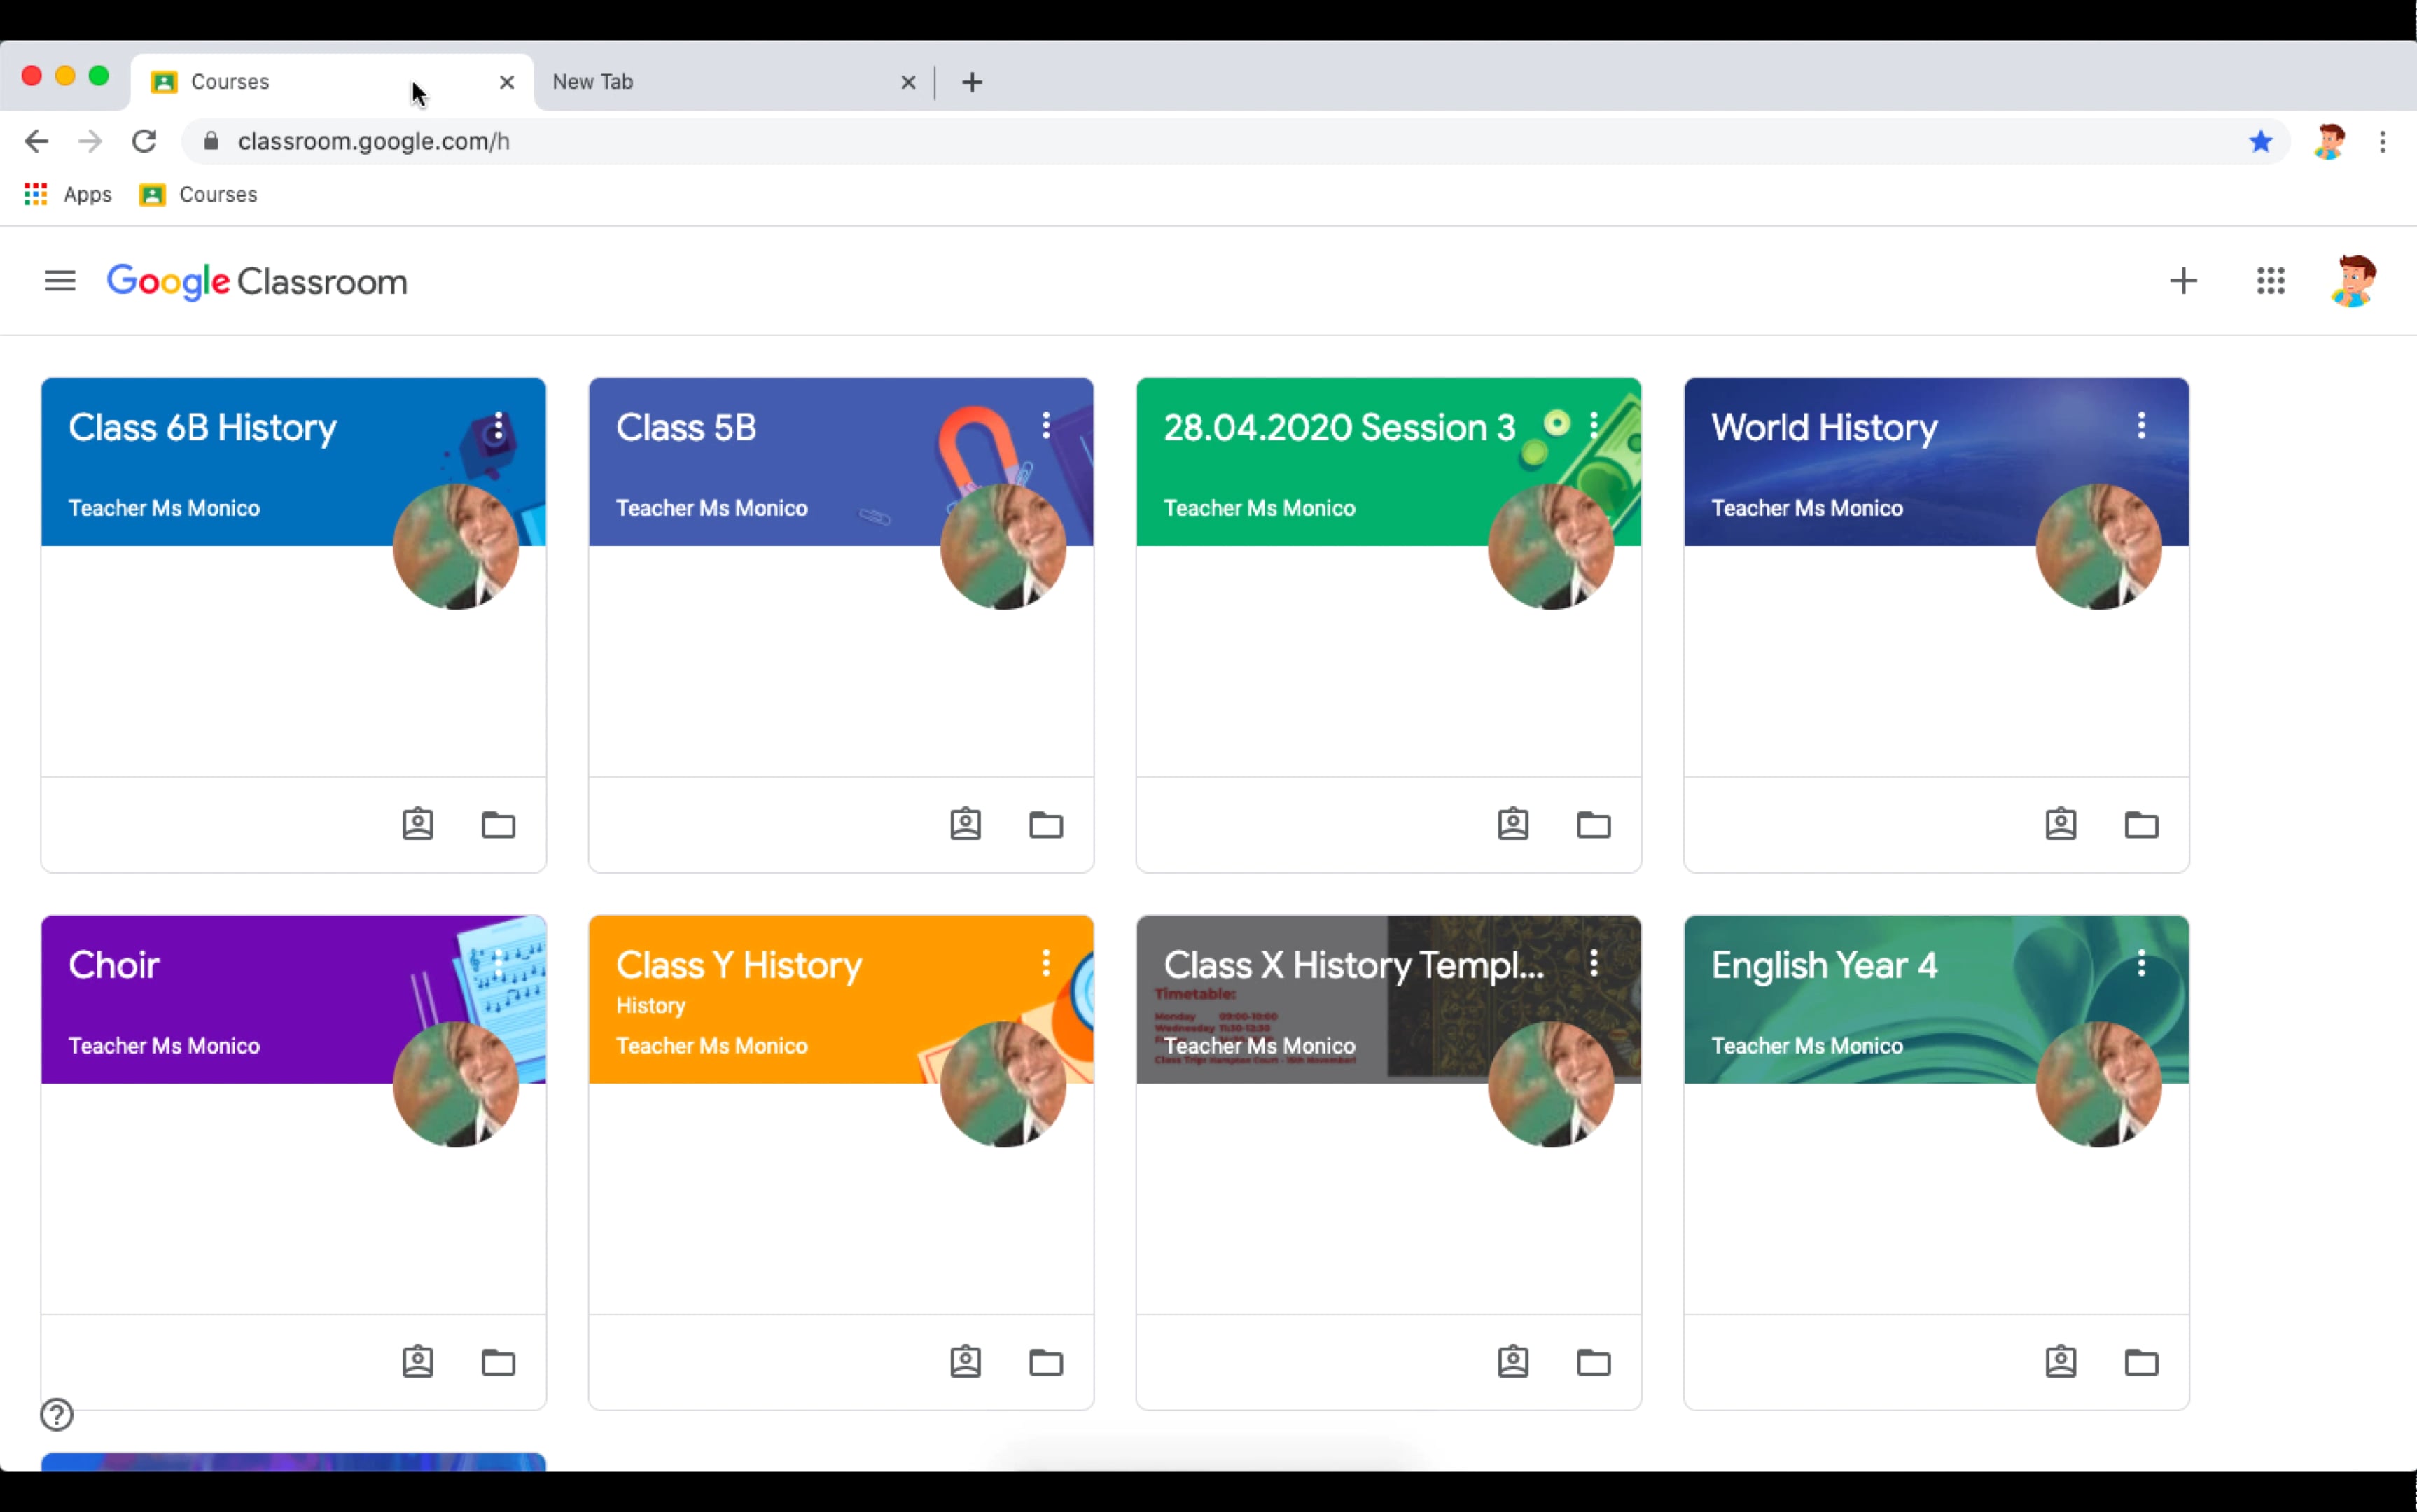Open the gradebook icon on English Year 4 card
This screenshot has width=2417, height=1512.
(2061, 1361)
